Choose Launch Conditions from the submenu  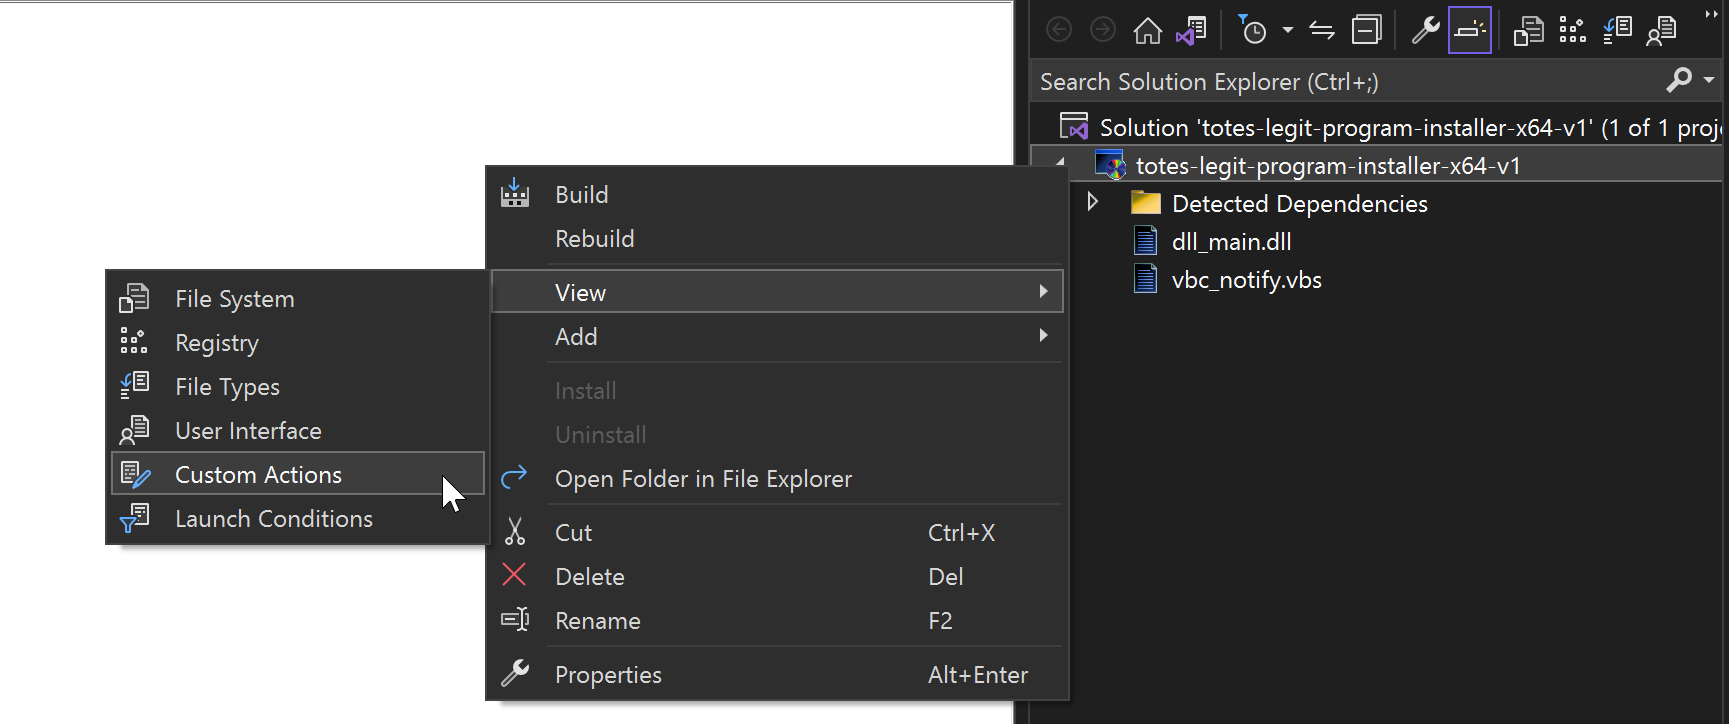pyautogui.click(x=273, y=519)
